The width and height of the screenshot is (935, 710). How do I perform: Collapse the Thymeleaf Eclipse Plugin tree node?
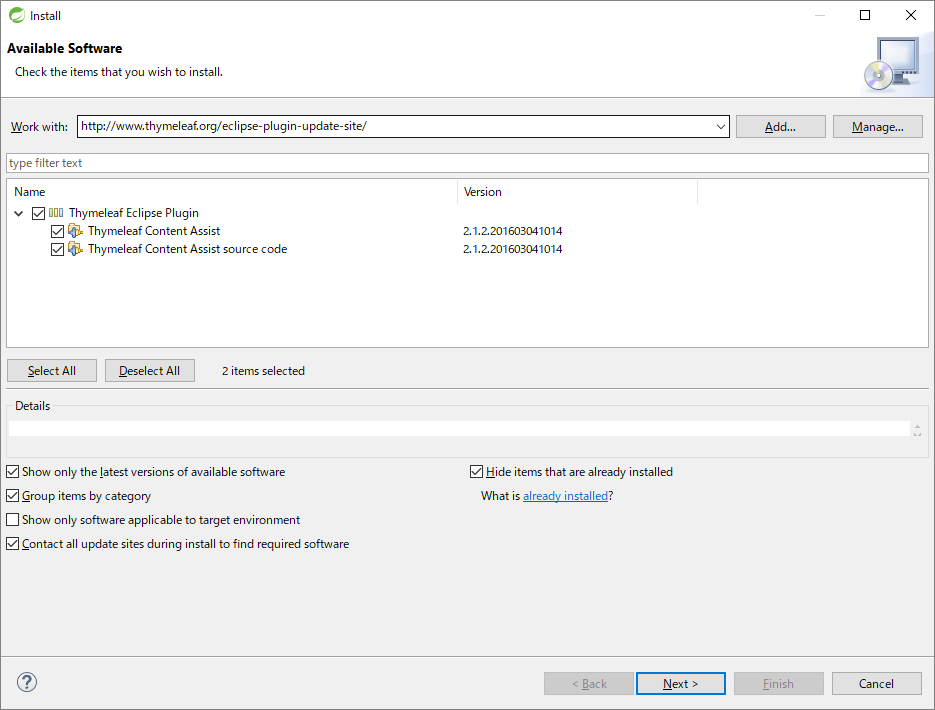(x=18, y=212)
